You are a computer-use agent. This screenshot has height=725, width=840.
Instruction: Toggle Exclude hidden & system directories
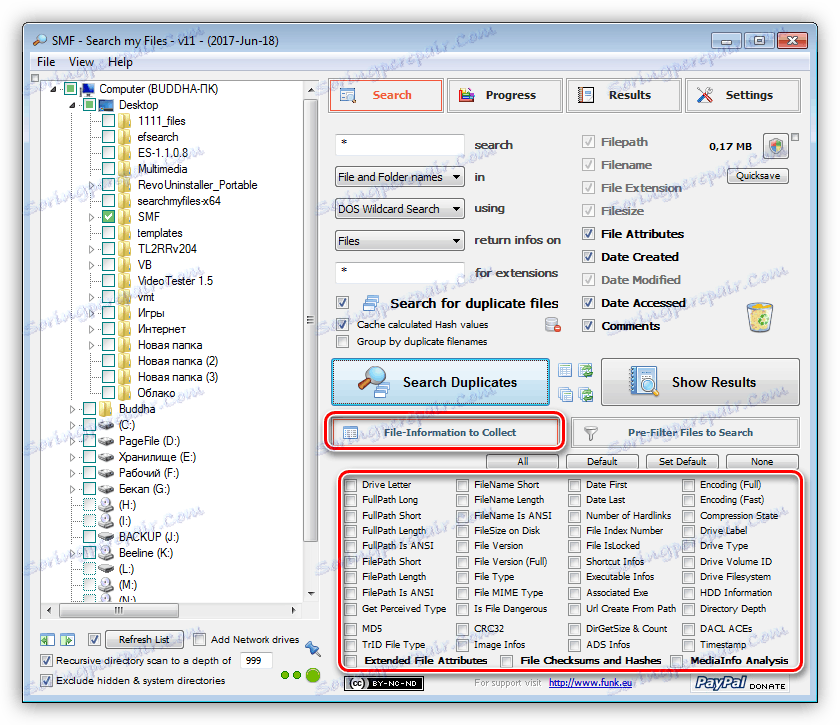pos(47,681)
